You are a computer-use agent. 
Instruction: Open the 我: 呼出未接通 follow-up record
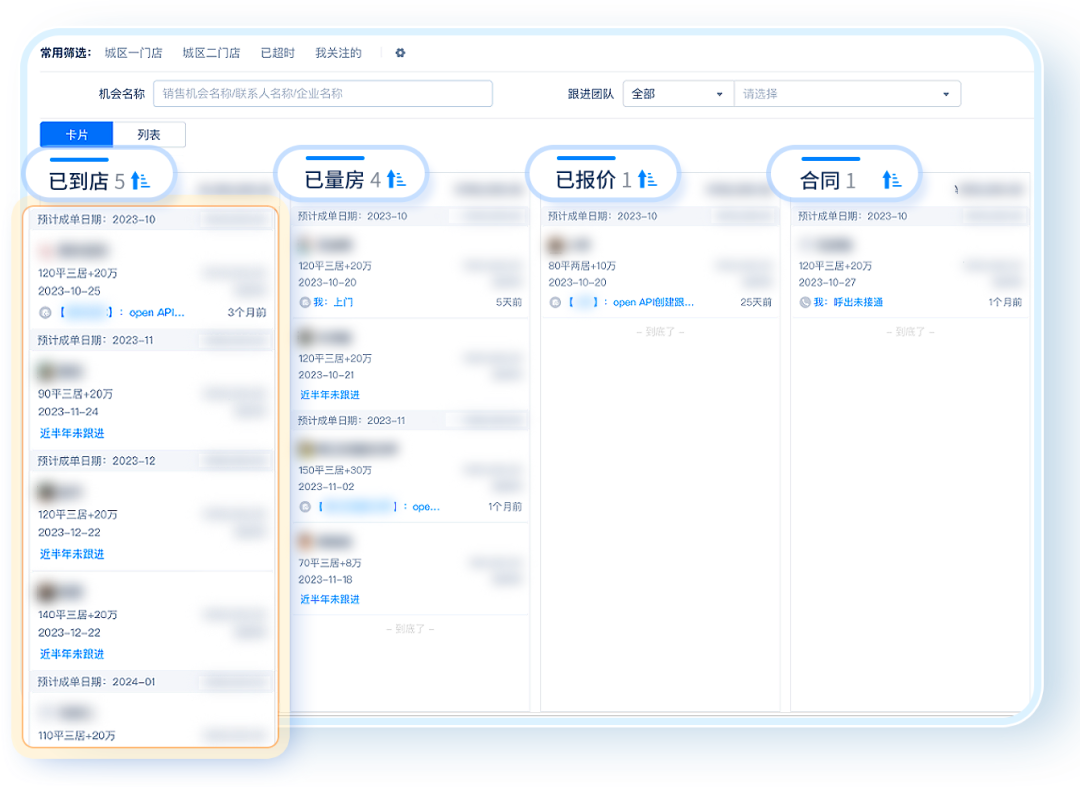pos(849,302)
